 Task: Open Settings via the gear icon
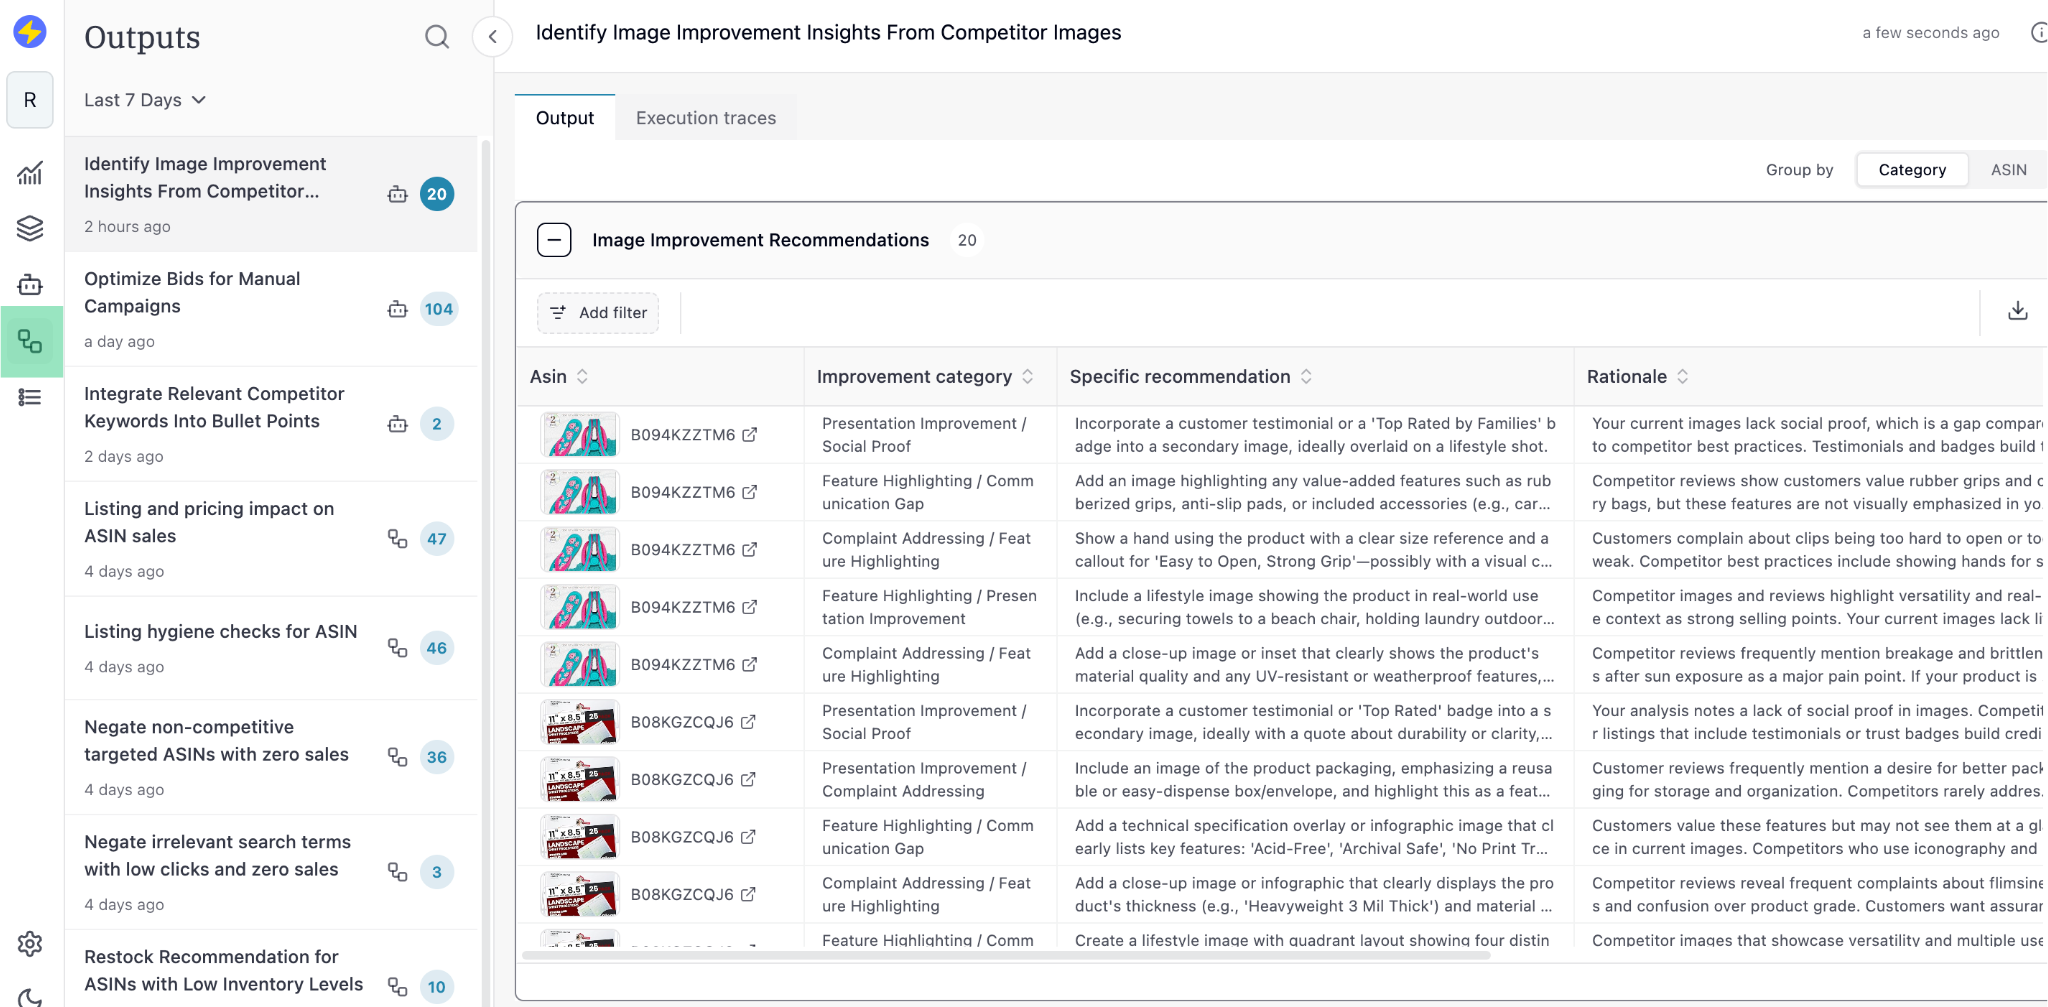[30, 943]
